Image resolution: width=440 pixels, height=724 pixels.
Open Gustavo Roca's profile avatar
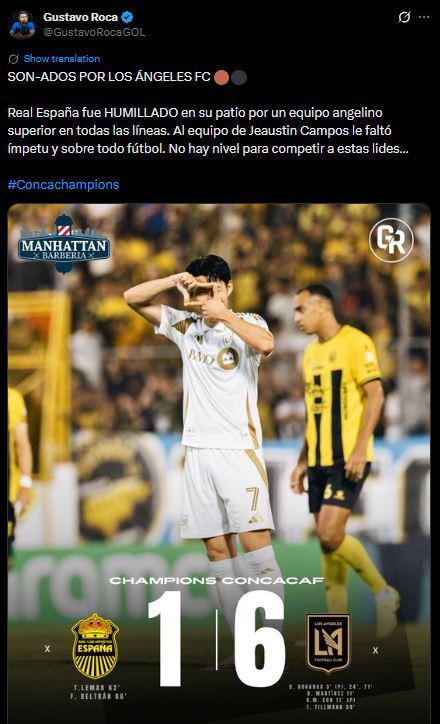click(22, 24)
